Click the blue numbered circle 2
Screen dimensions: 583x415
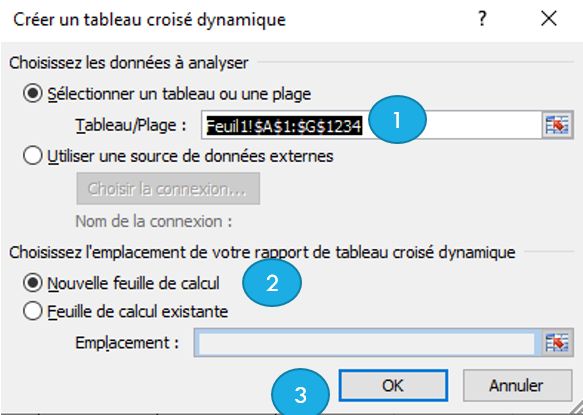point(272,283)
